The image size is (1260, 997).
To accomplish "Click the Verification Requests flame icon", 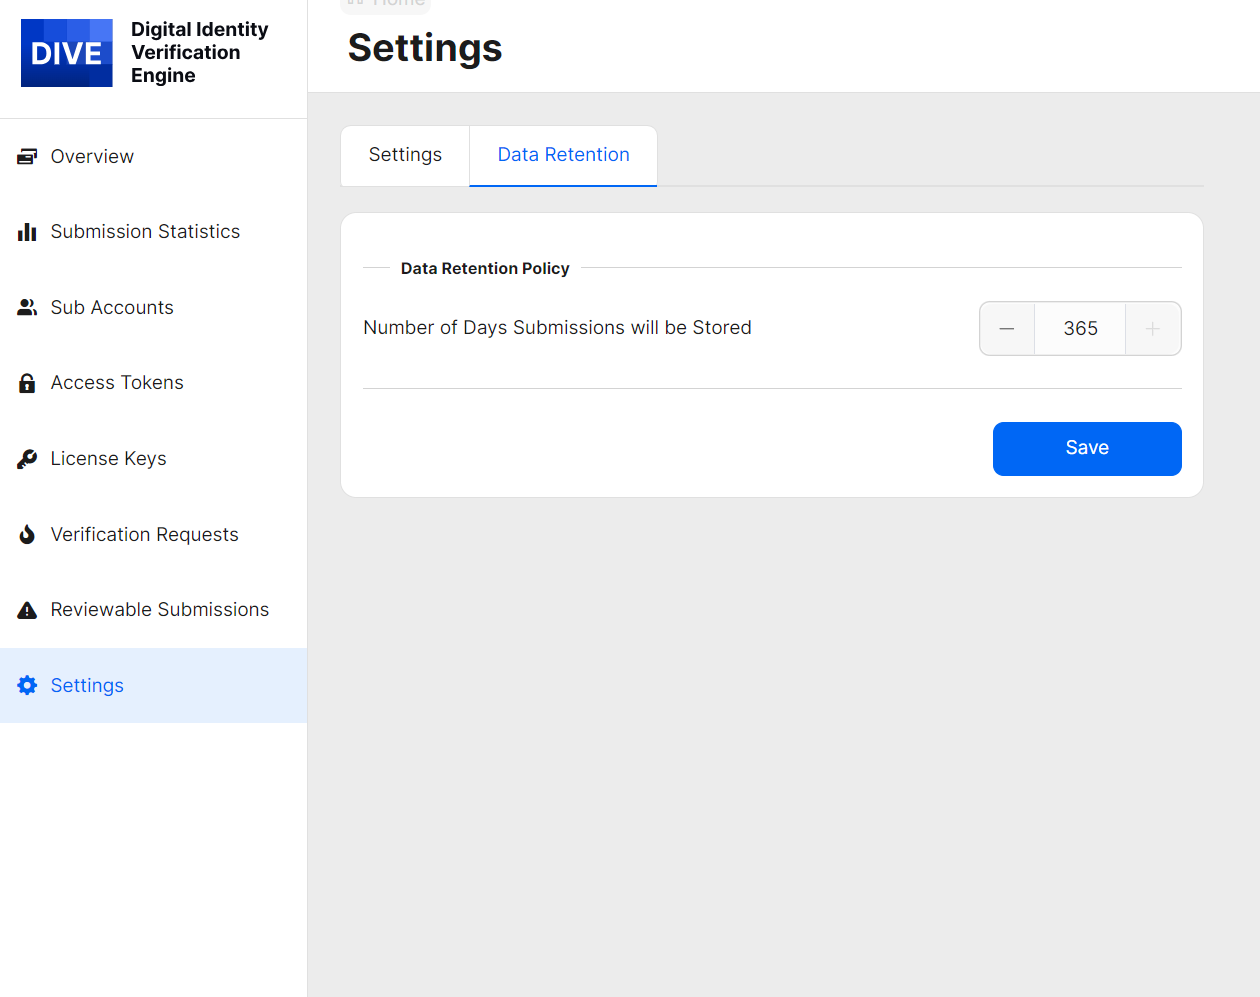I will pyautogui.click(x=27, y=535).
